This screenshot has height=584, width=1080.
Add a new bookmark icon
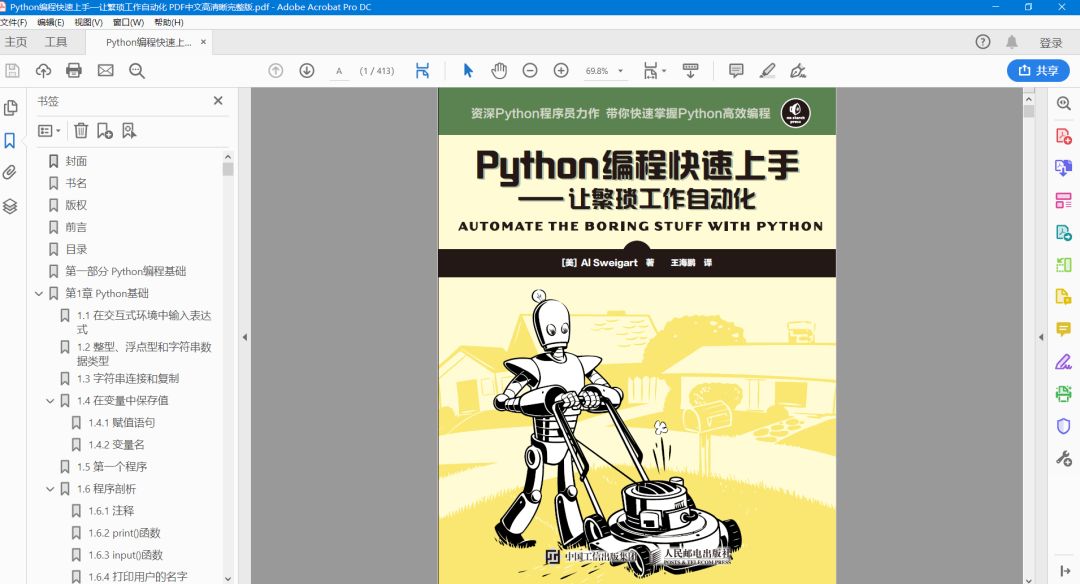105,130
